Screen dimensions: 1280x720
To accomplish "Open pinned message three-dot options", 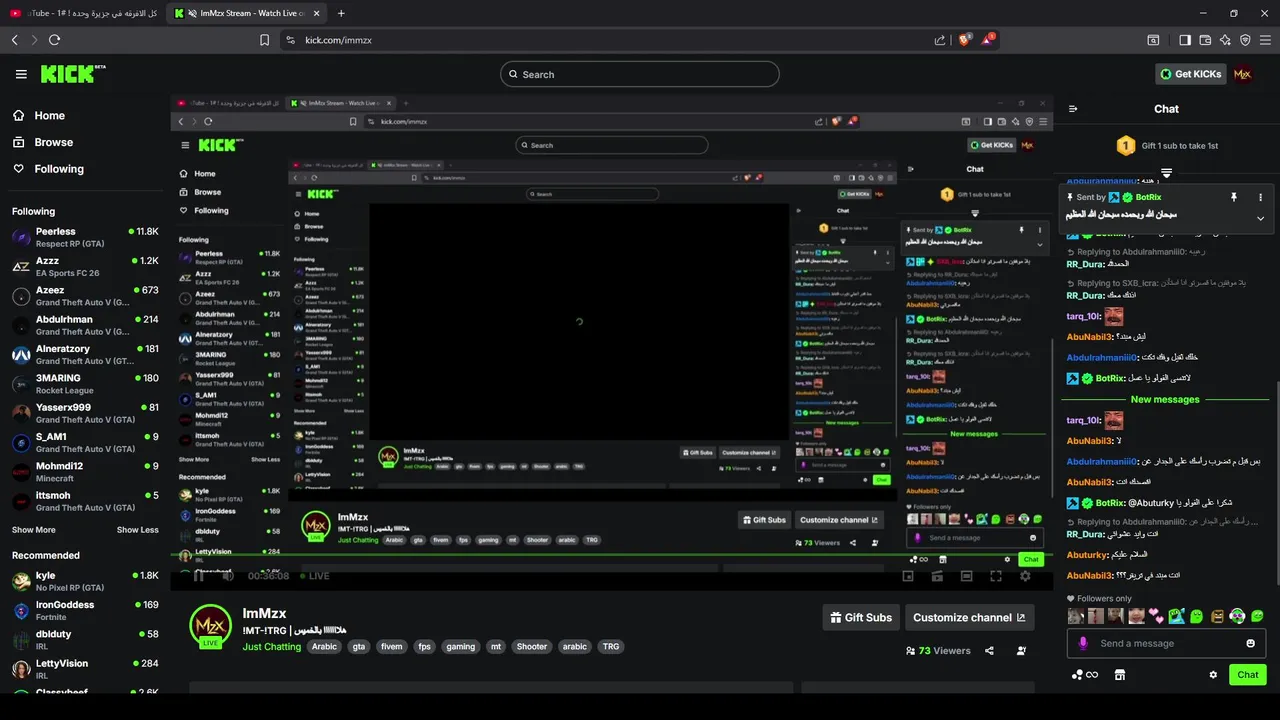I will 1260,197.
